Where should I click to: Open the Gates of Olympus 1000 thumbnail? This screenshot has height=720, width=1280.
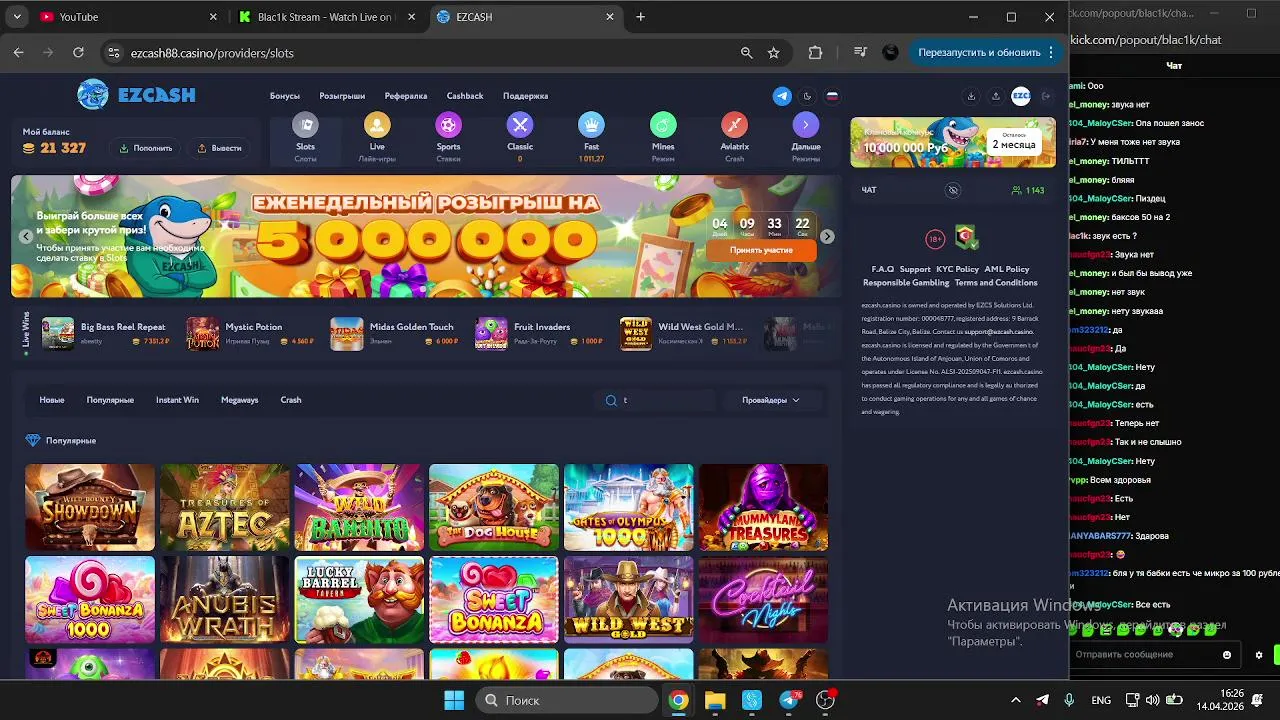628,507
